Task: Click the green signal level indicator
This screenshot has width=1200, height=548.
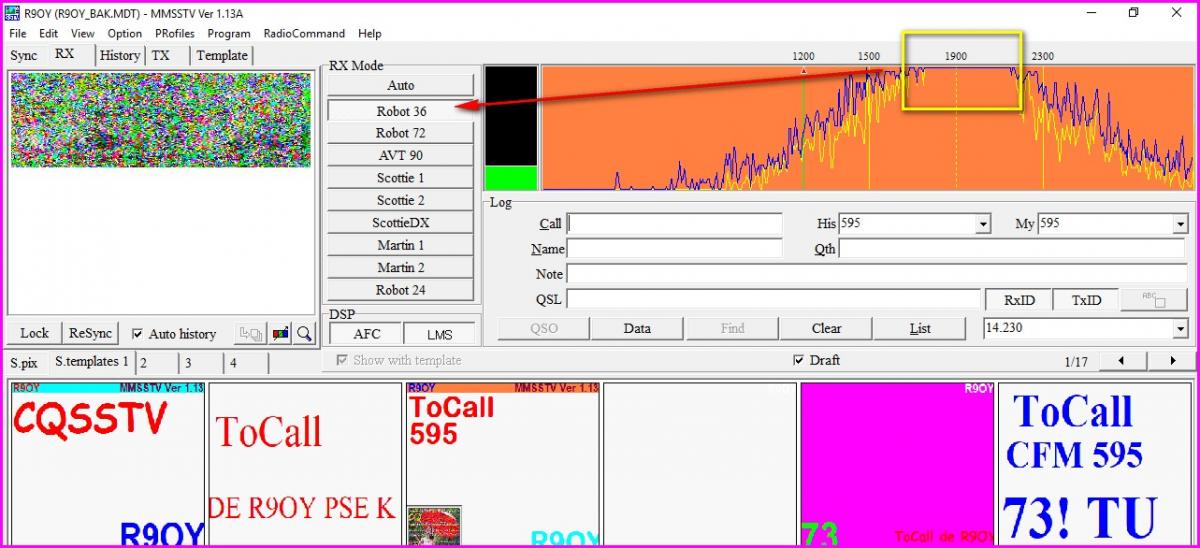Action: click(510, 178)
